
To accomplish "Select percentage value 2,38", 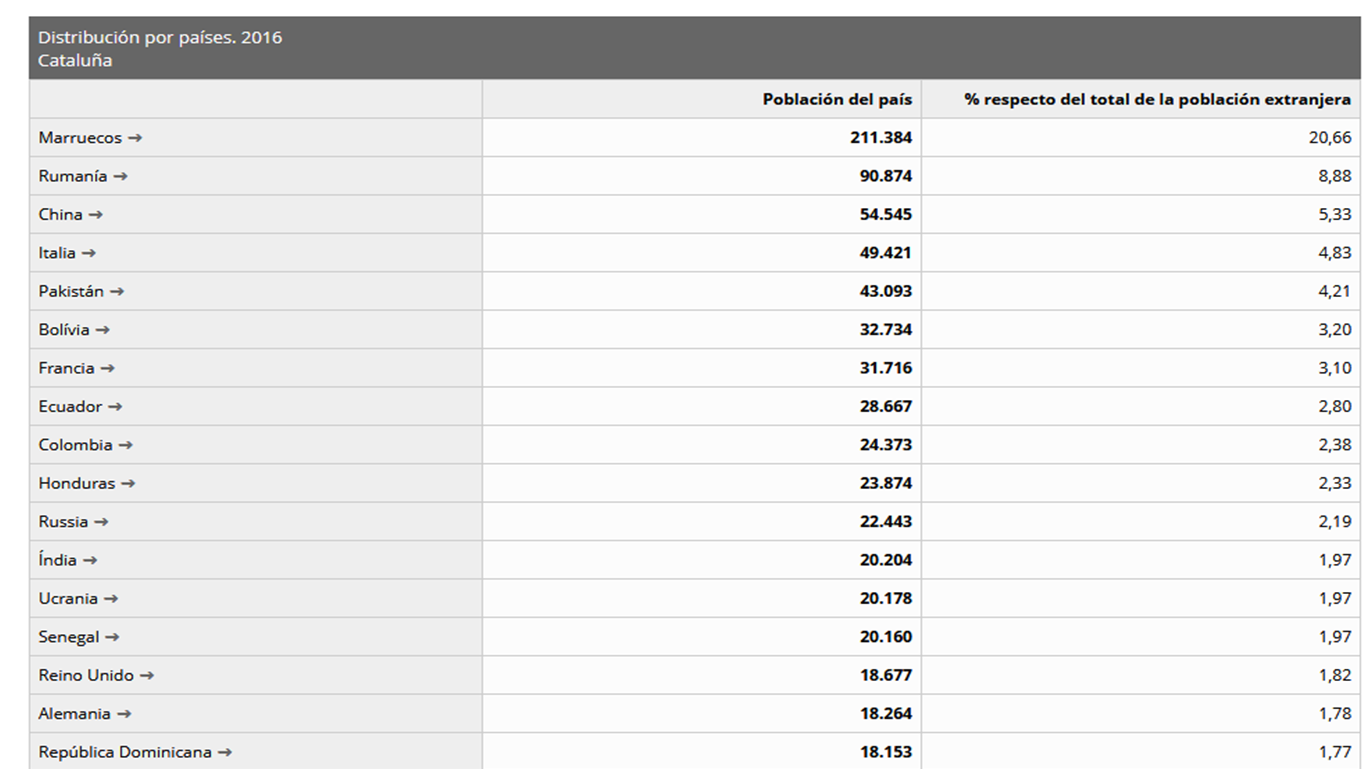I will coord(1334,445).
